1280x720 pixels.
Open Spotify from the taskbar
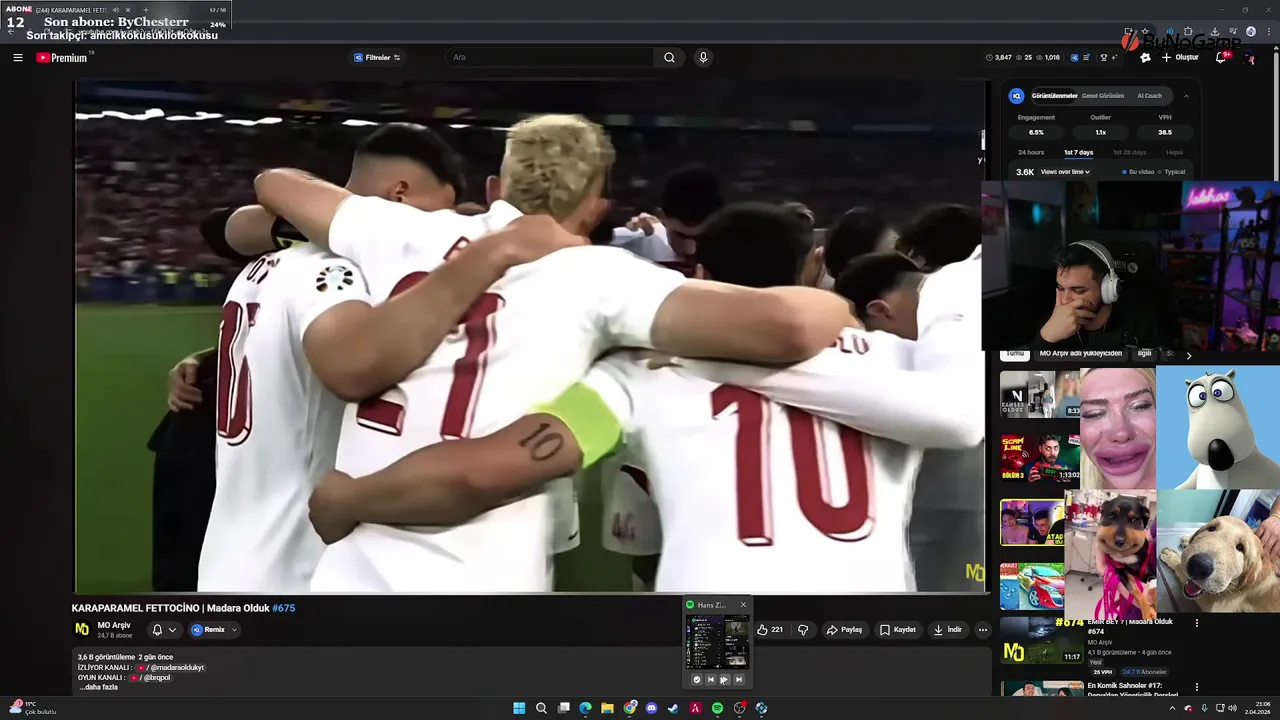coord(717,708)
